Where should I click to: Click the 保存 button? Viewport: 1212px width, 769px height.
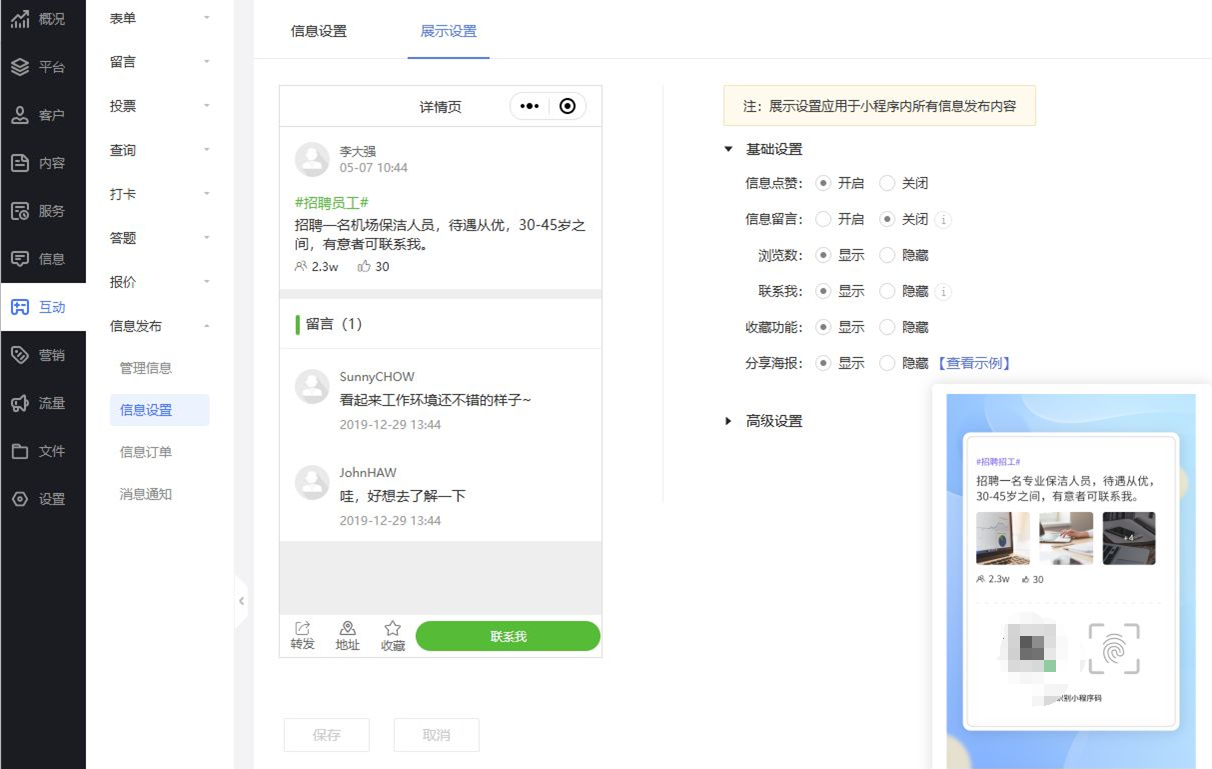point(327,735)
